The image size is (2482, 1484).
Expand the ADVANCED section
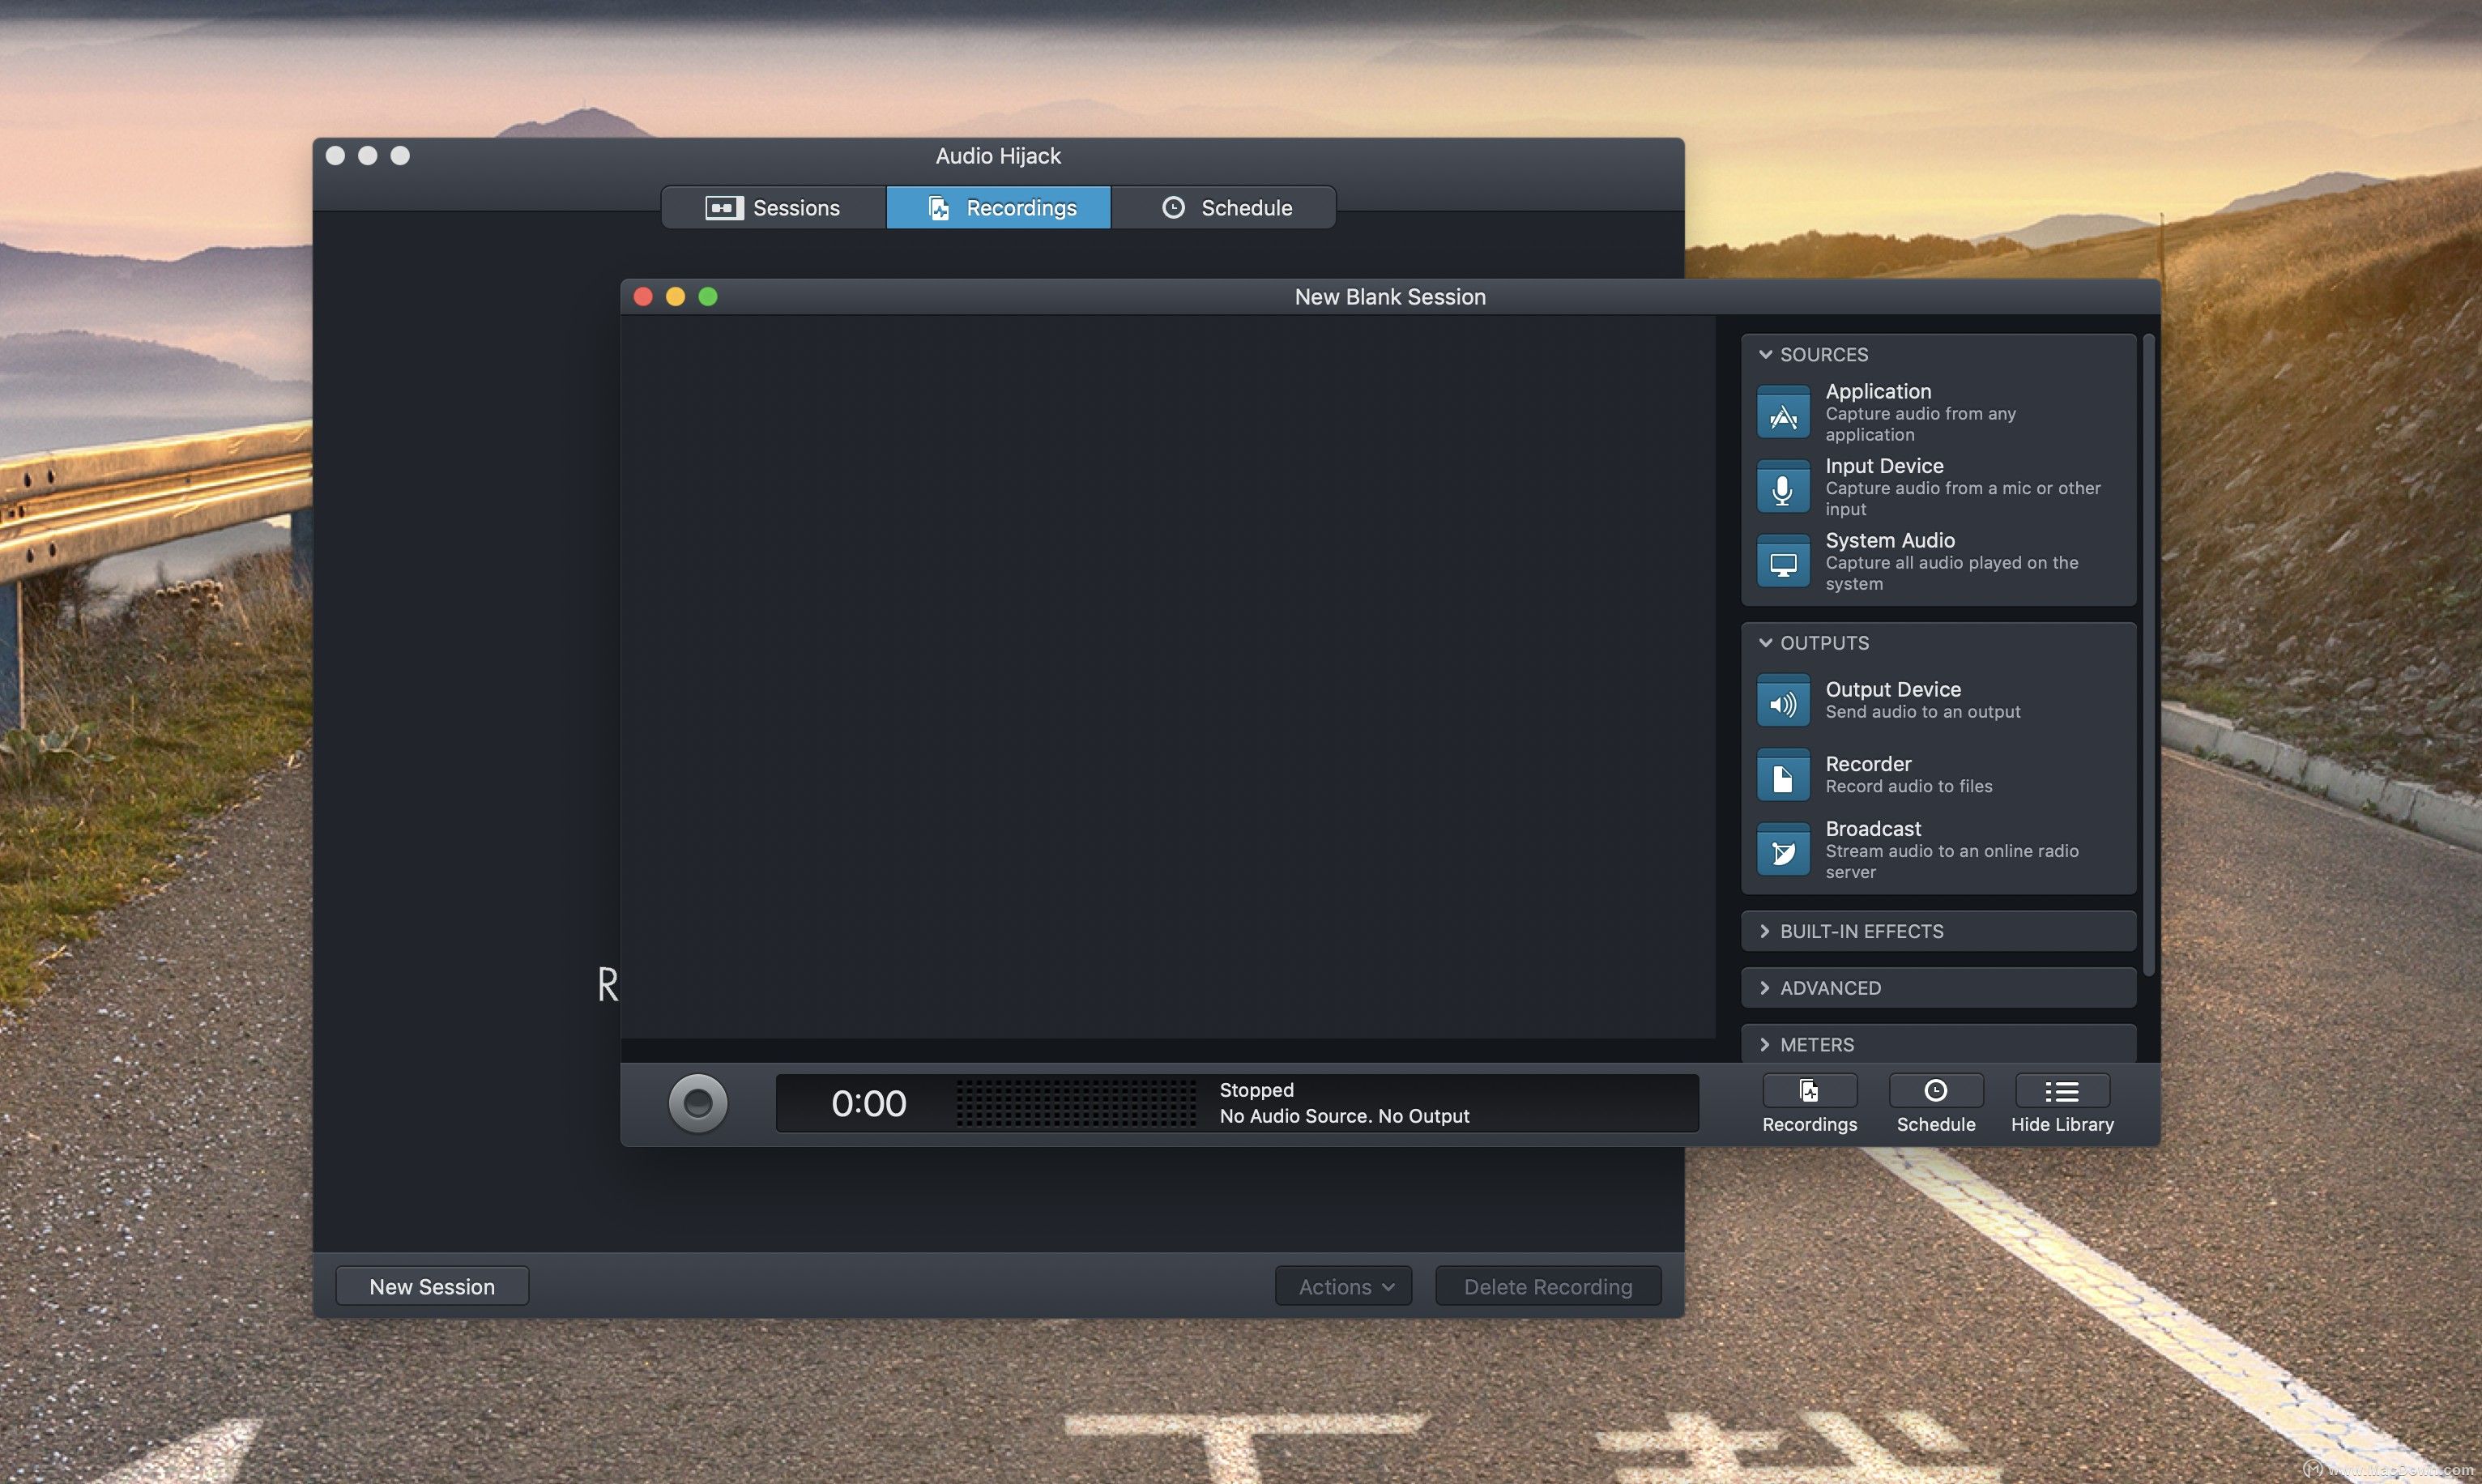tap(1935, 988)
